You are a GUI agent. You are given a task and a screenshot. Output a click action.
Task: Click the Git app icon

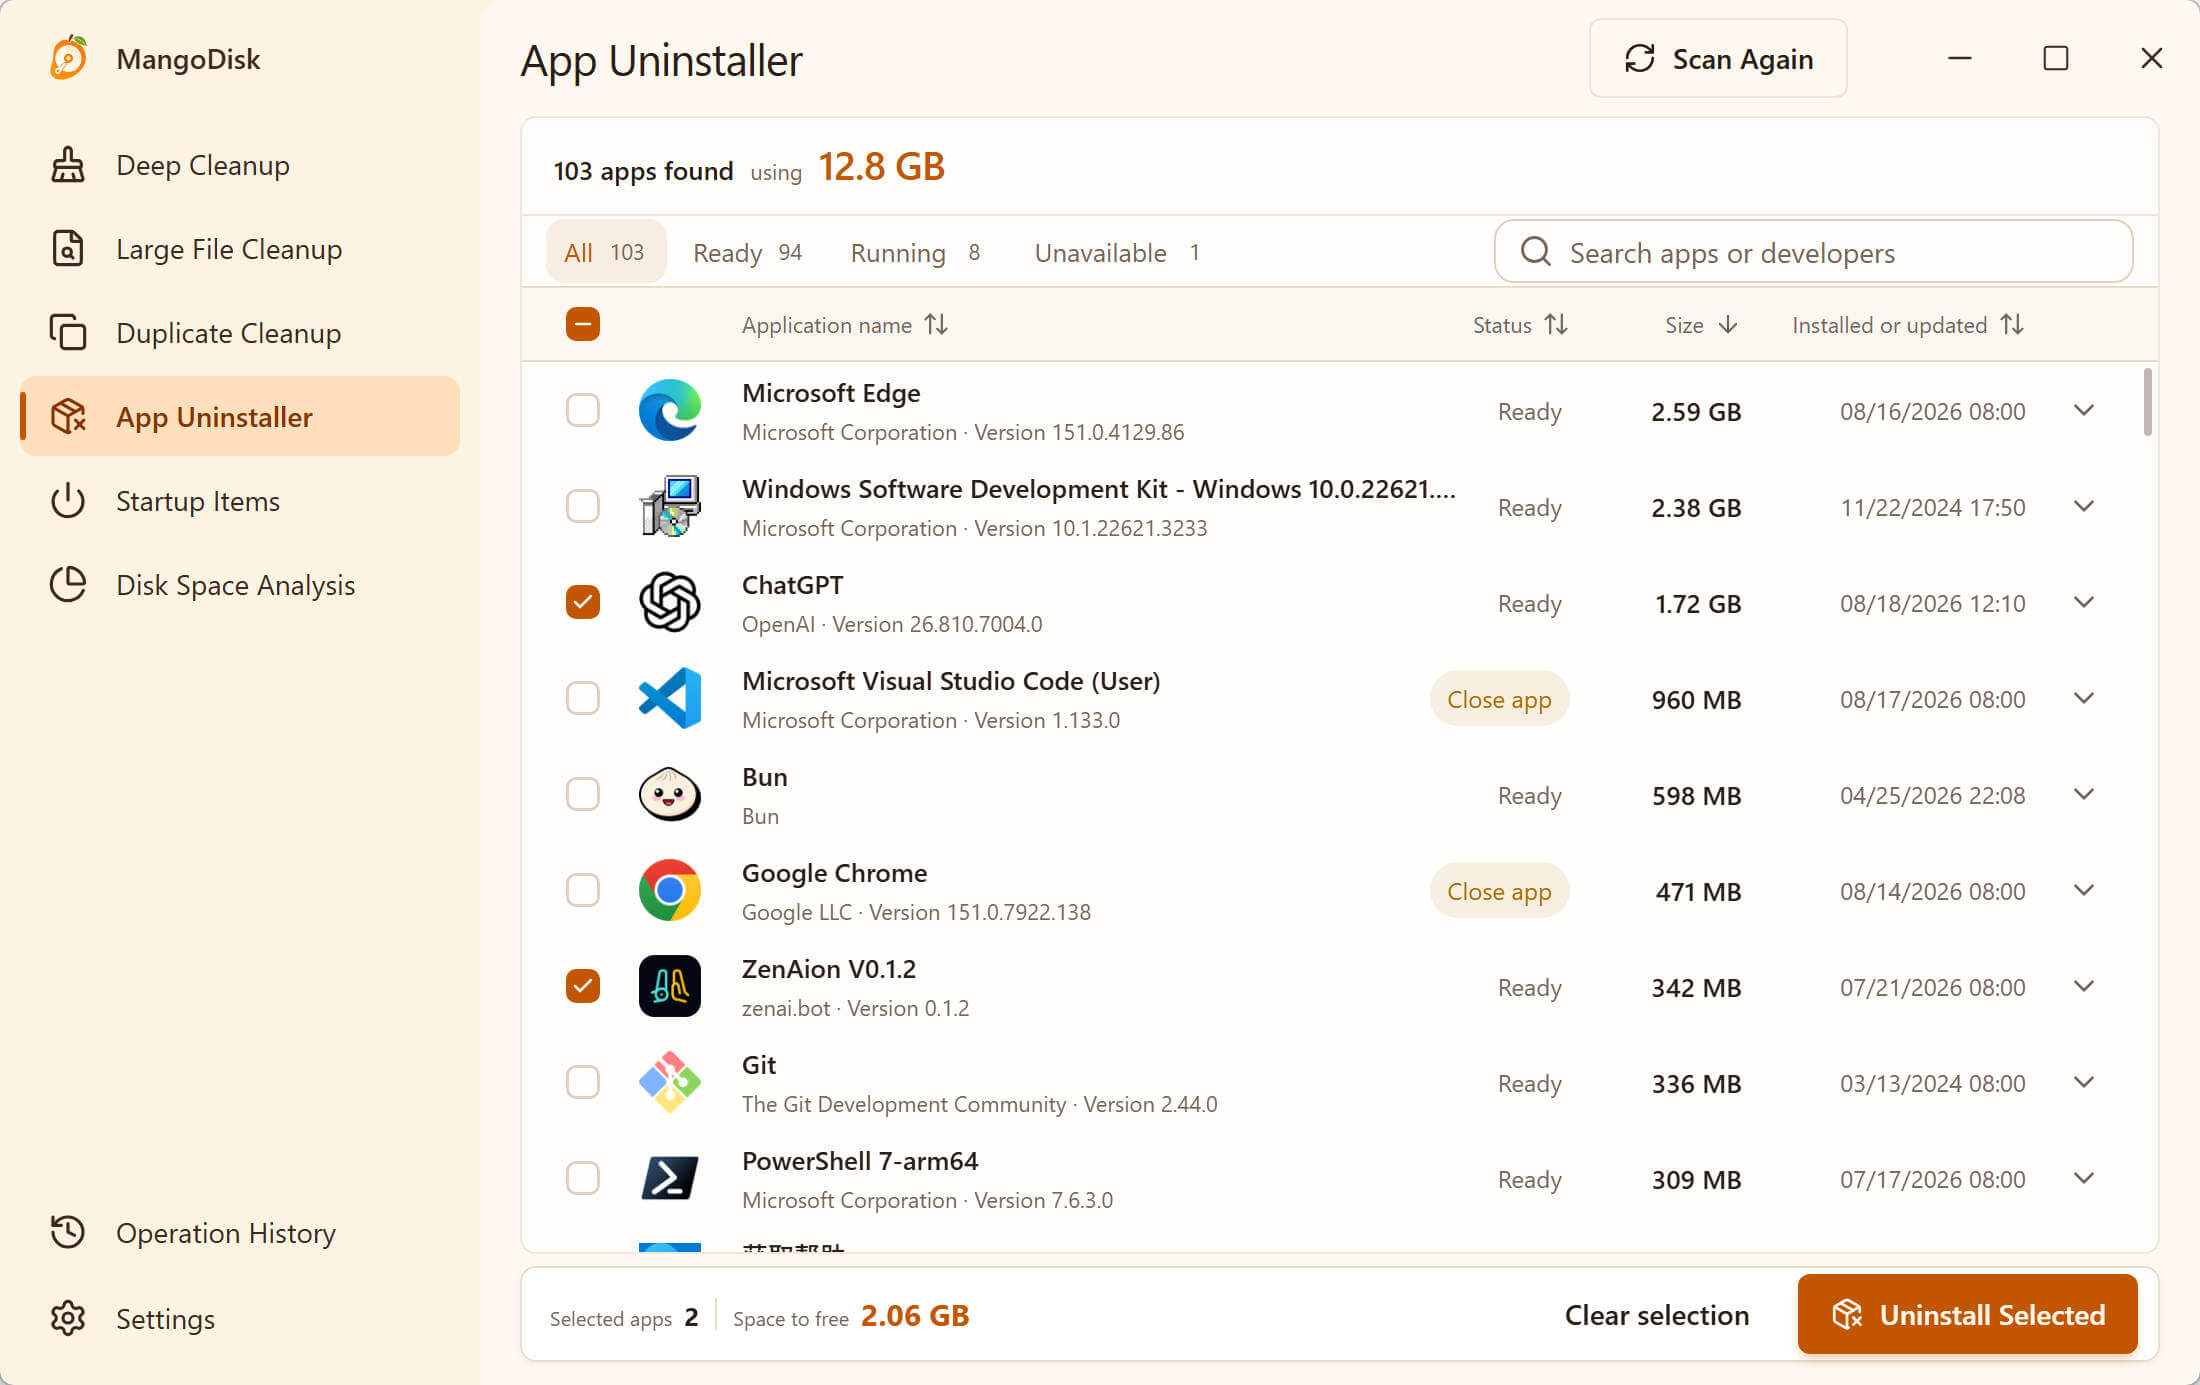(x=670, y=1082)
